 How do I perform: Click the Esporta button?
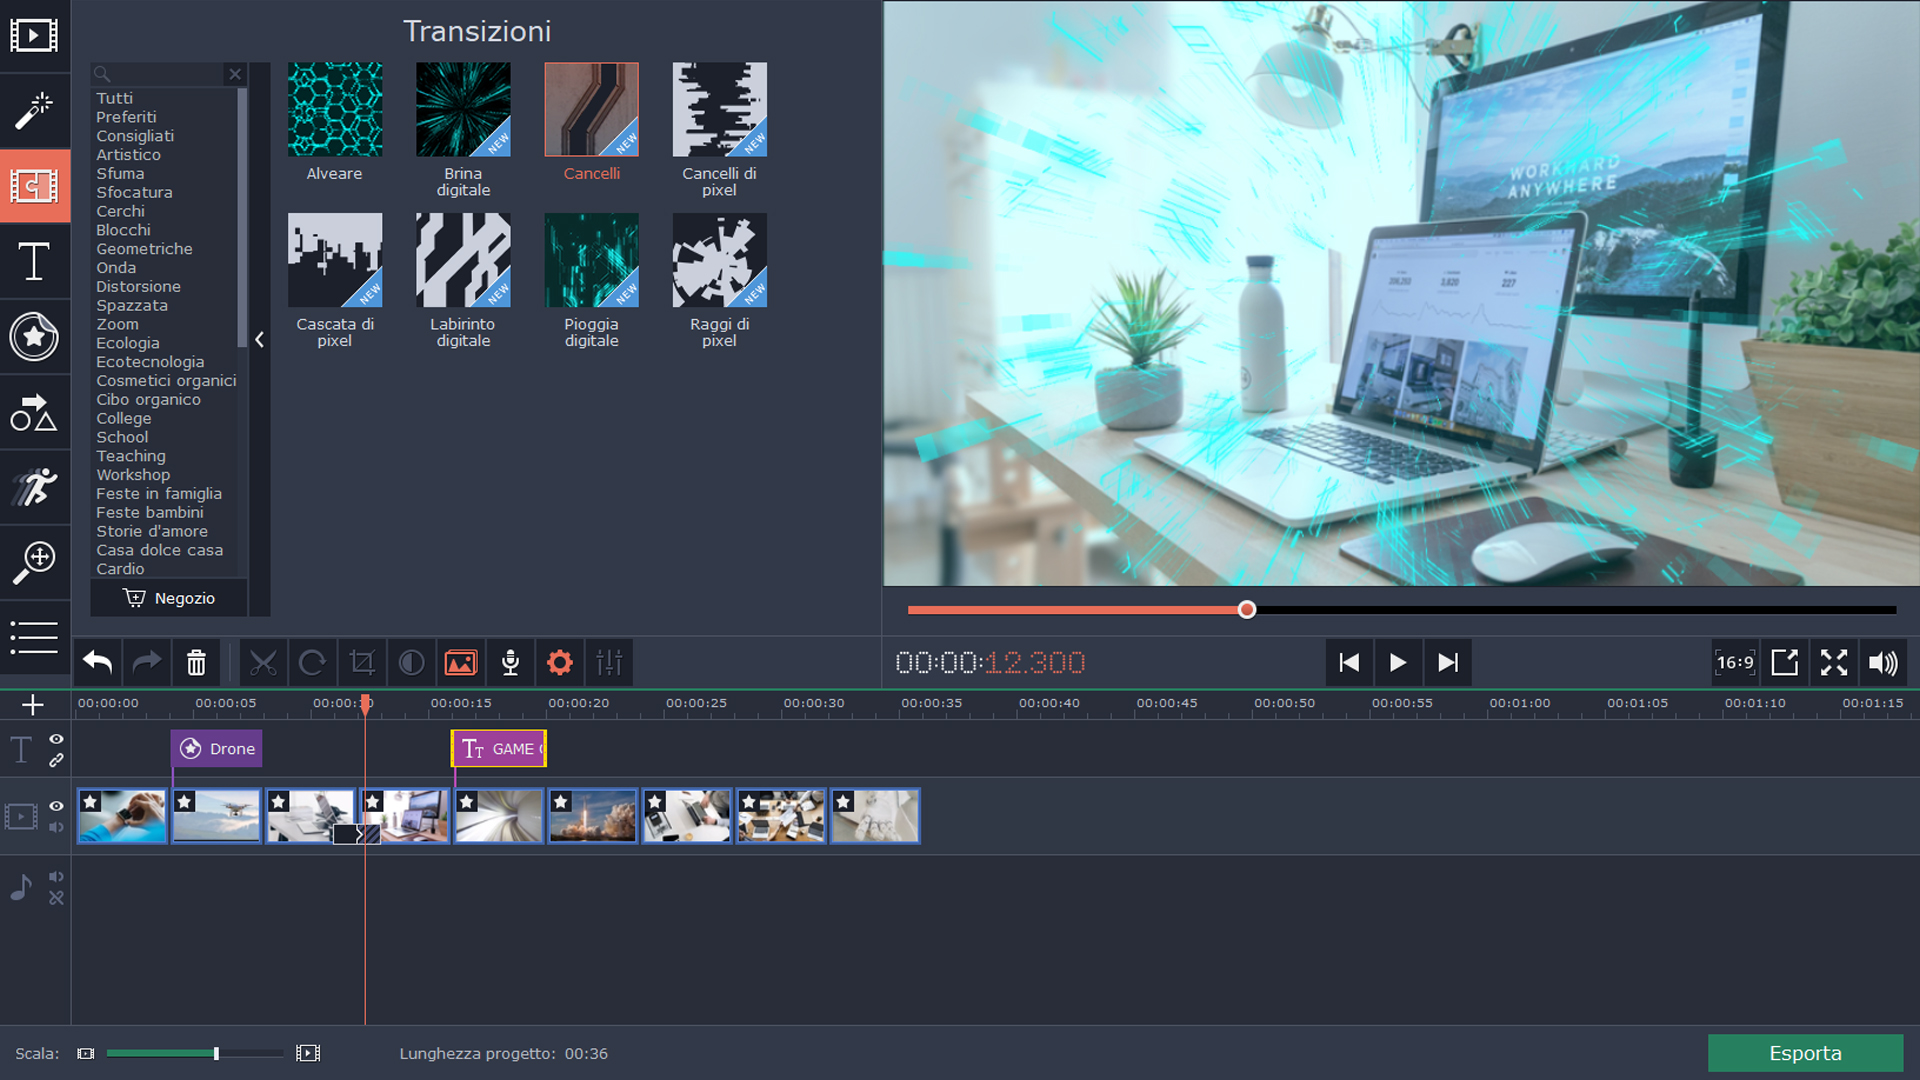click(1805, 1053)
